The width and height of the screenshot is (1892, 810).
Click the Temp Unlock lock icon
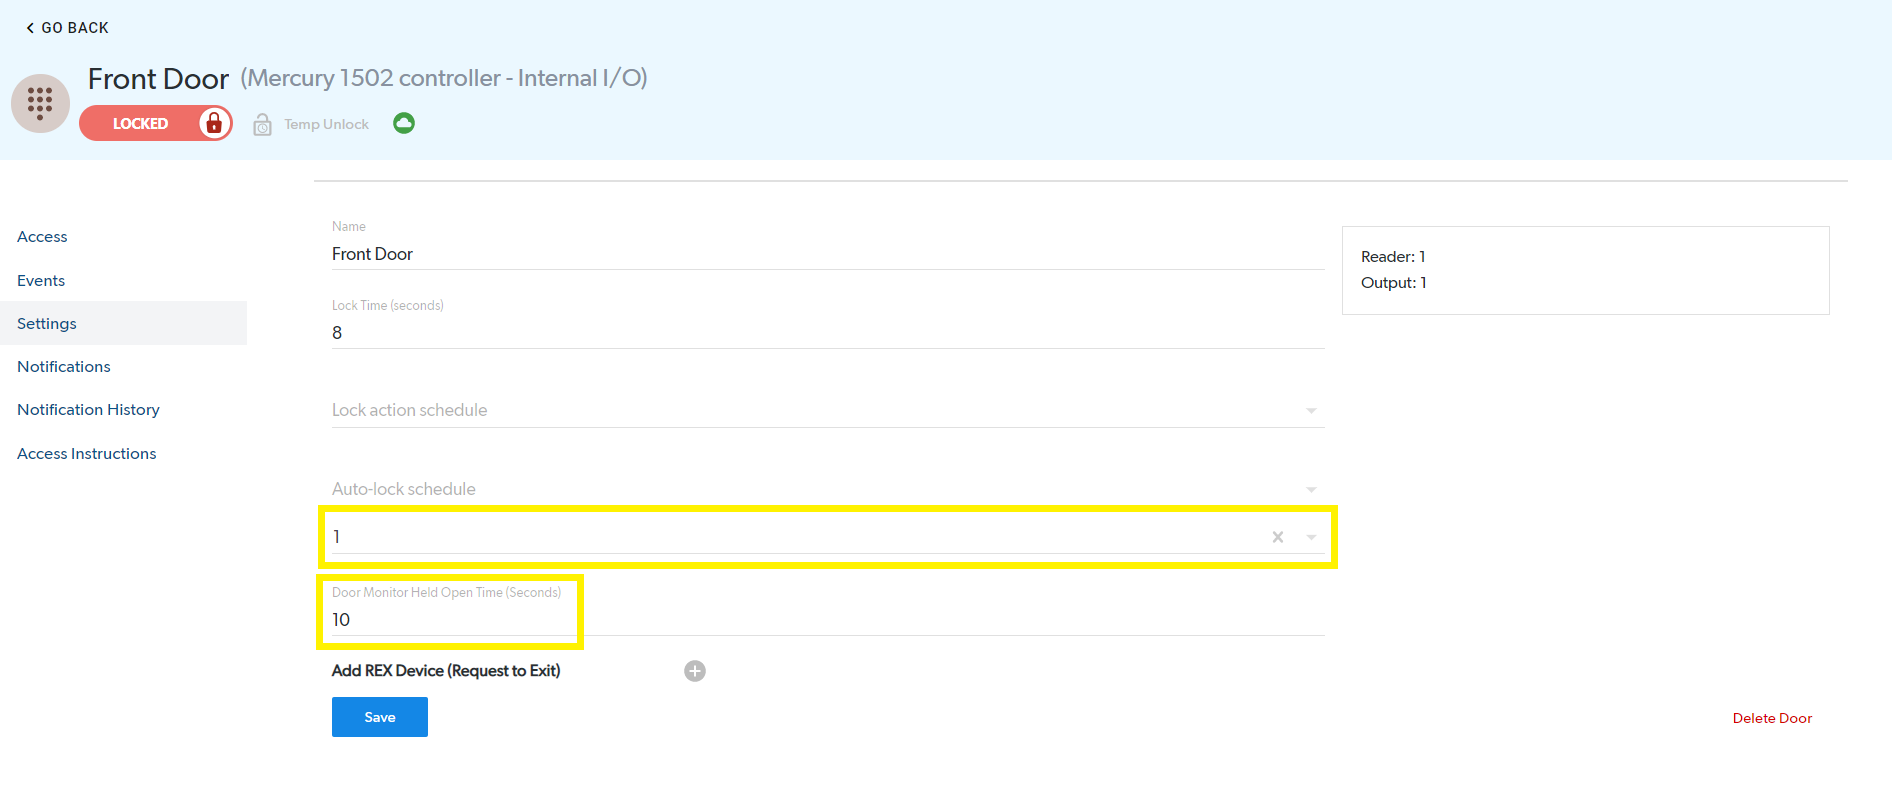tap(262, 124)
